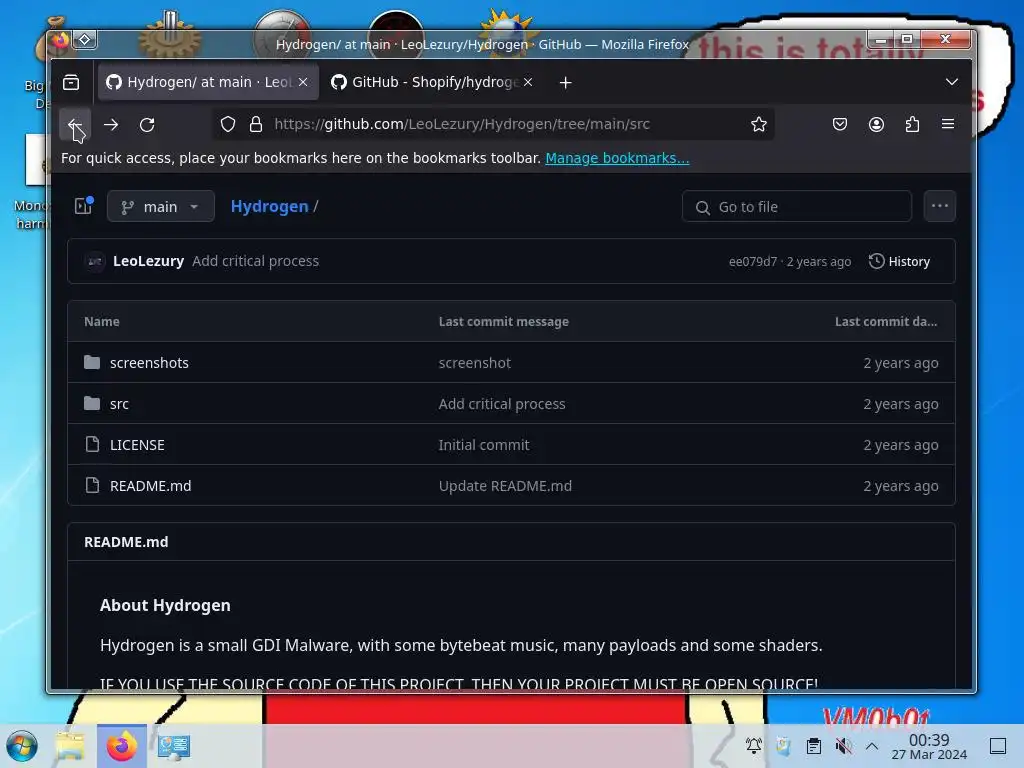Open the clipboard tray icon
Image resolution: width=1024 pixels, height=768 pixels.
[x=814, y=746]
